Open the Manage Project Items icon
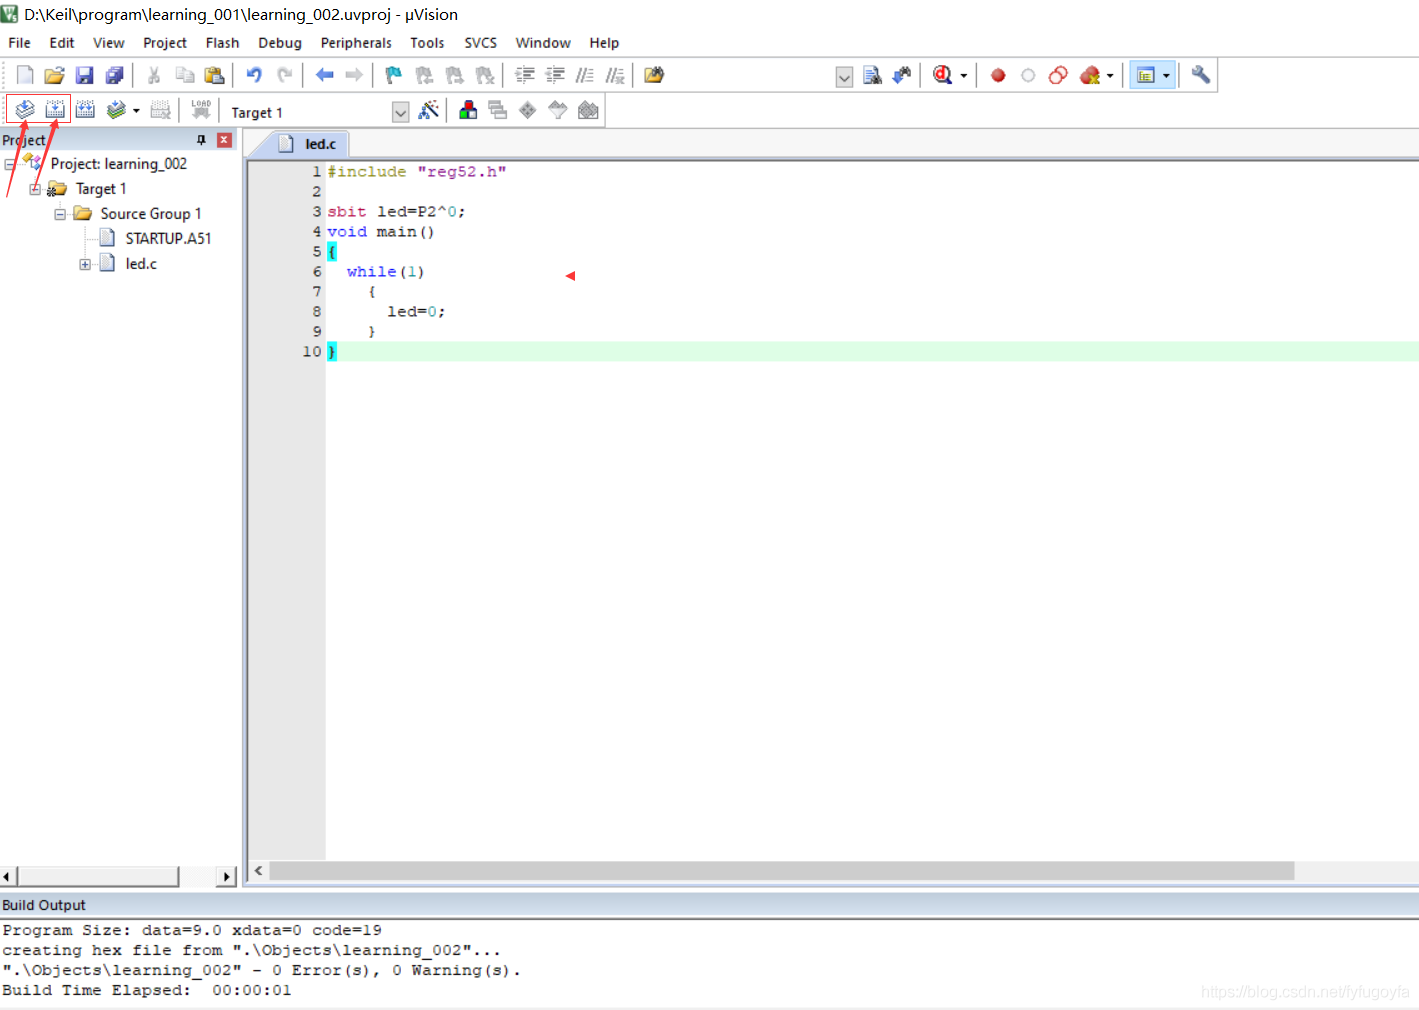Viewport: 1419px width, 1010px height. (468, 110)
